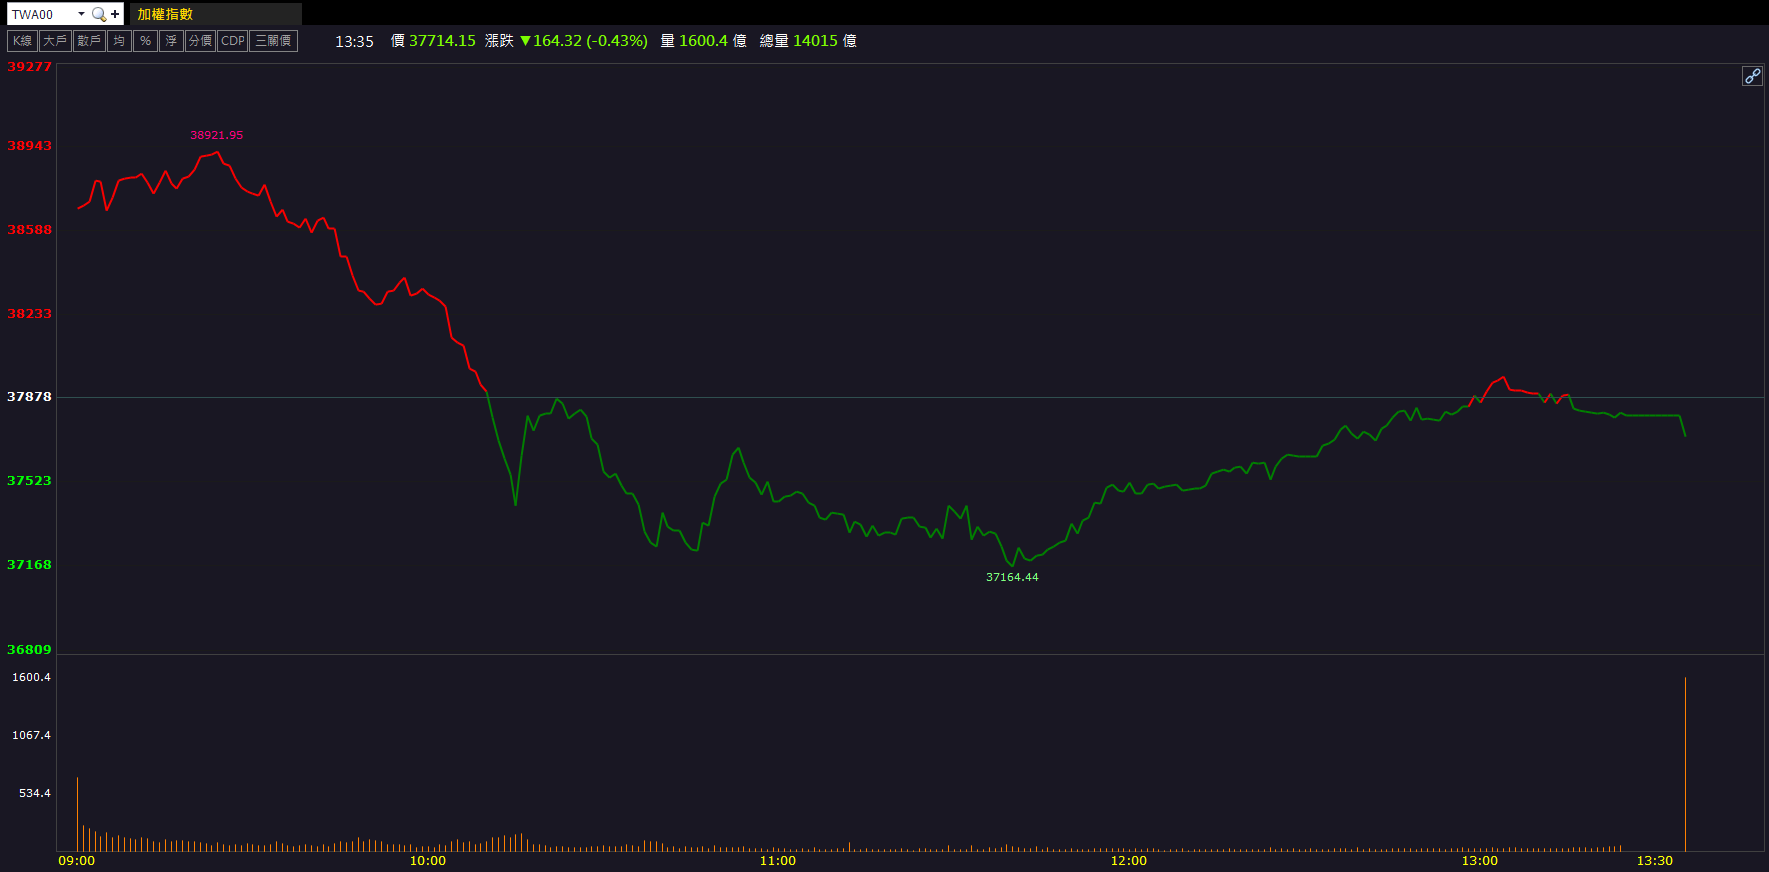Screen dimensions: 1769x872
Task: Click the 10:00 time axis label
Action: click(428, 861)
